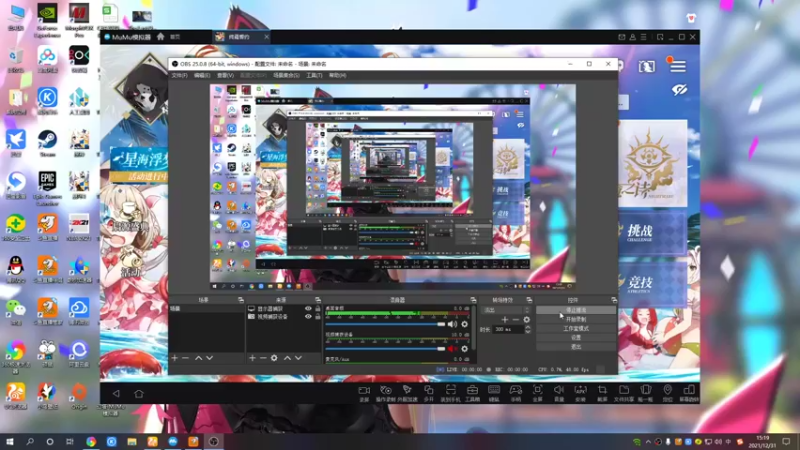
Task: Open game Athletics banner
Action: (x=652, y=284)
